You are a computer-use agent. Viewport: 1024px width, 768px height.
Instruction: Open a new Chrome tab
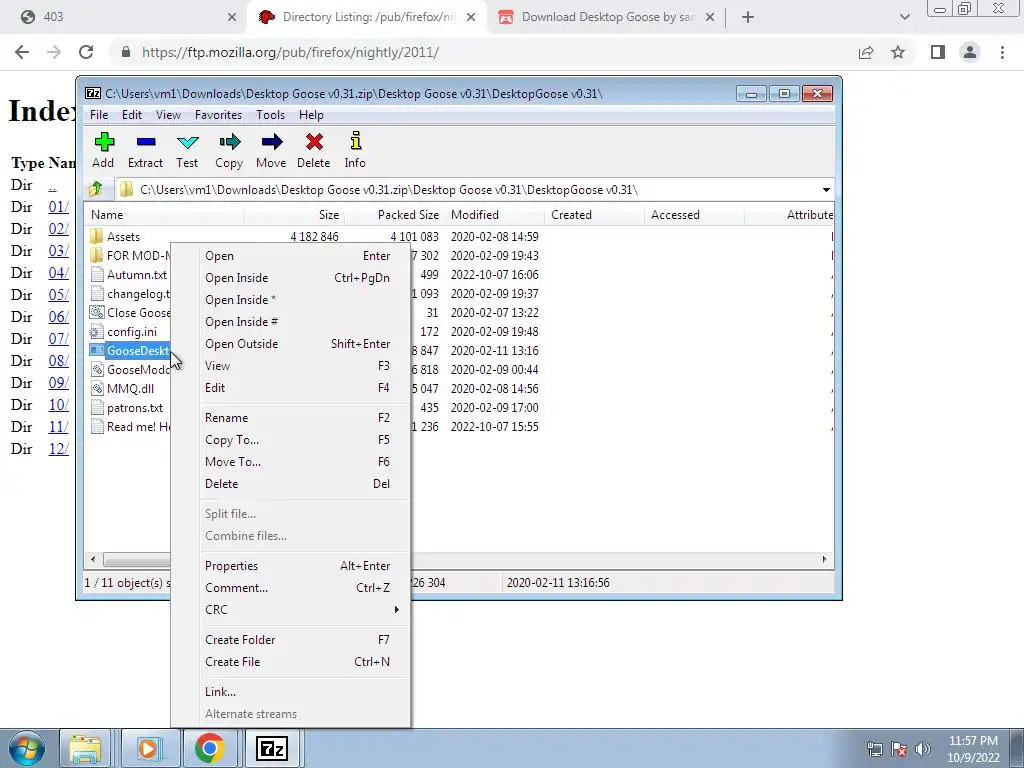(748, 18)
